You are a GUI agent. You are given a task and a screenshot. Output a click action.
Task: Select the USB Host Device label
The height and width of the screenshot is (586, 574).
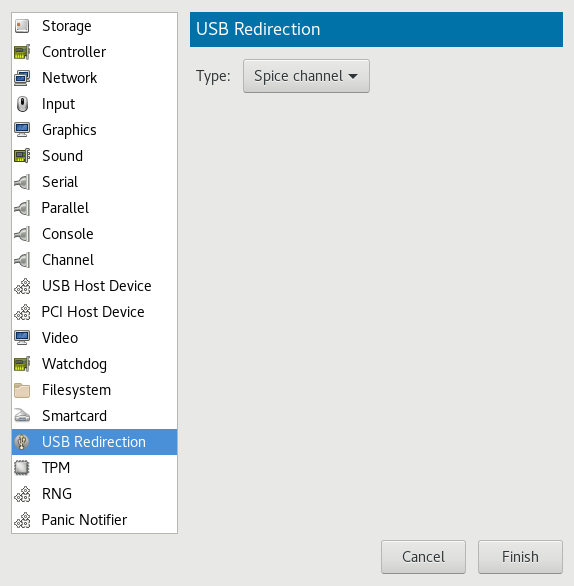97,286
